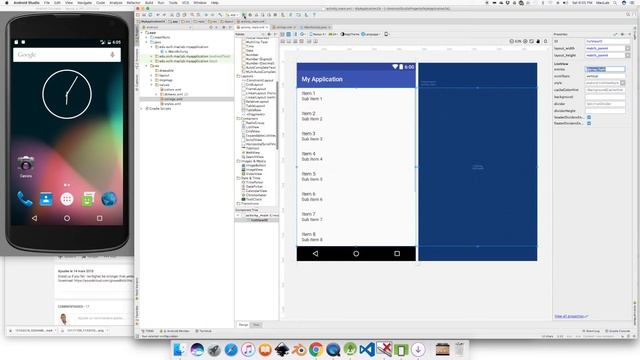This screenshot has height=360, width=640.
Task: Toggle the headerDividersEnabled checkbox
Action: pos(589,117)
